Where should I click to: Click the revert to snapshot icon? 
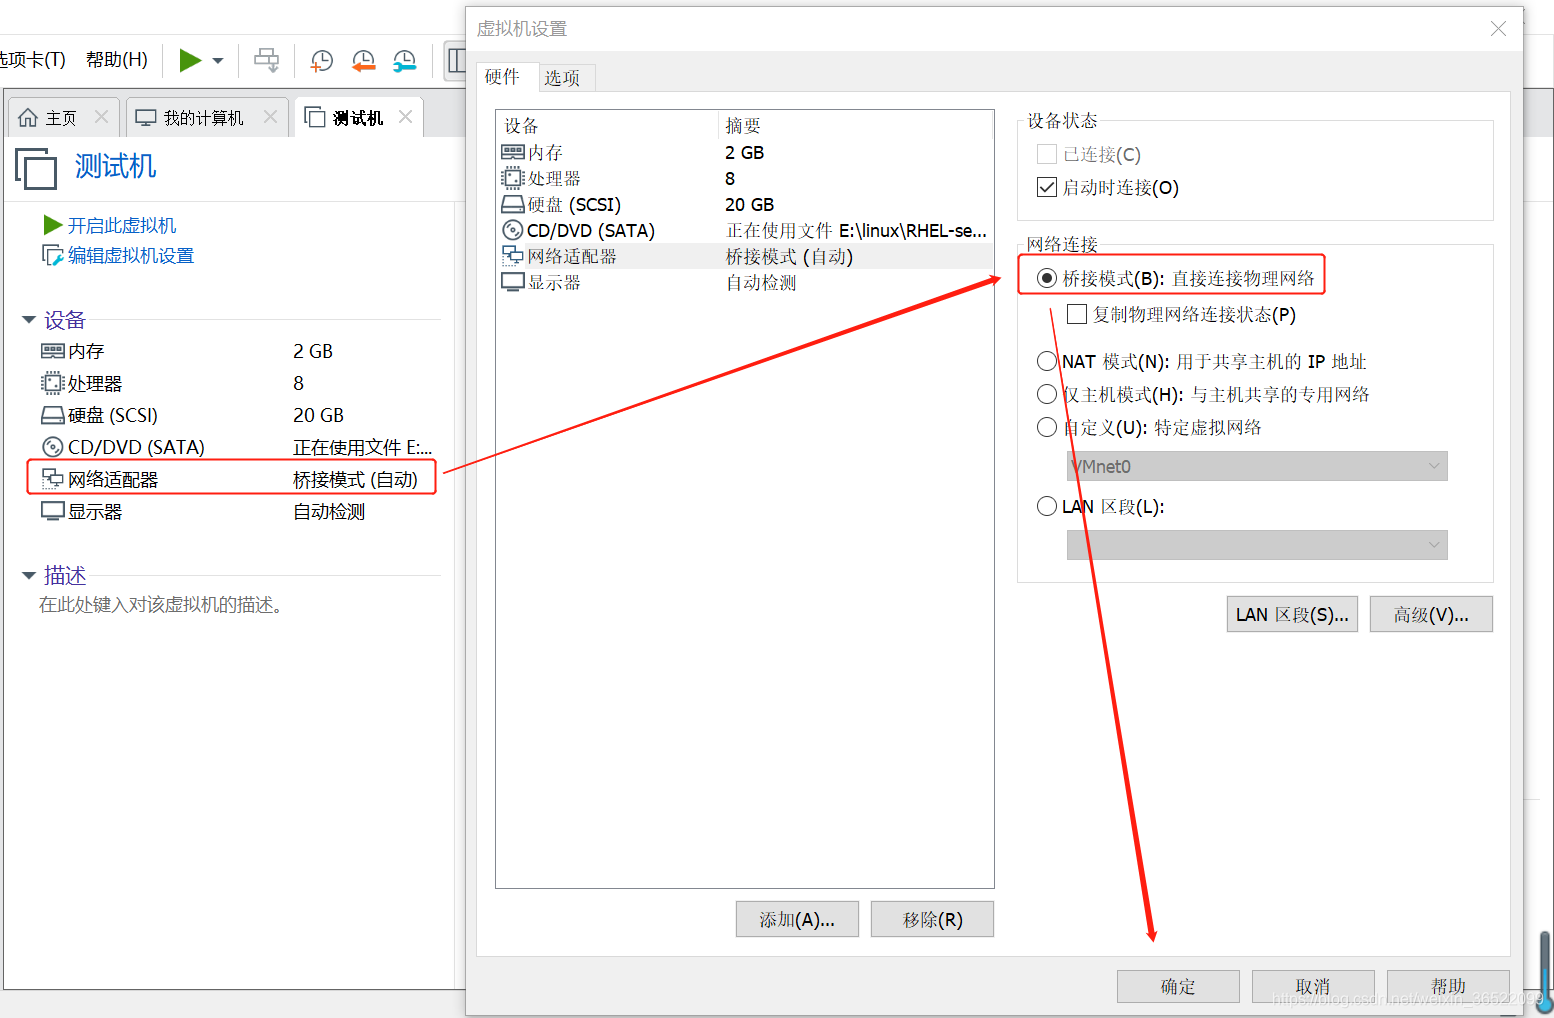tap(363, 61)
